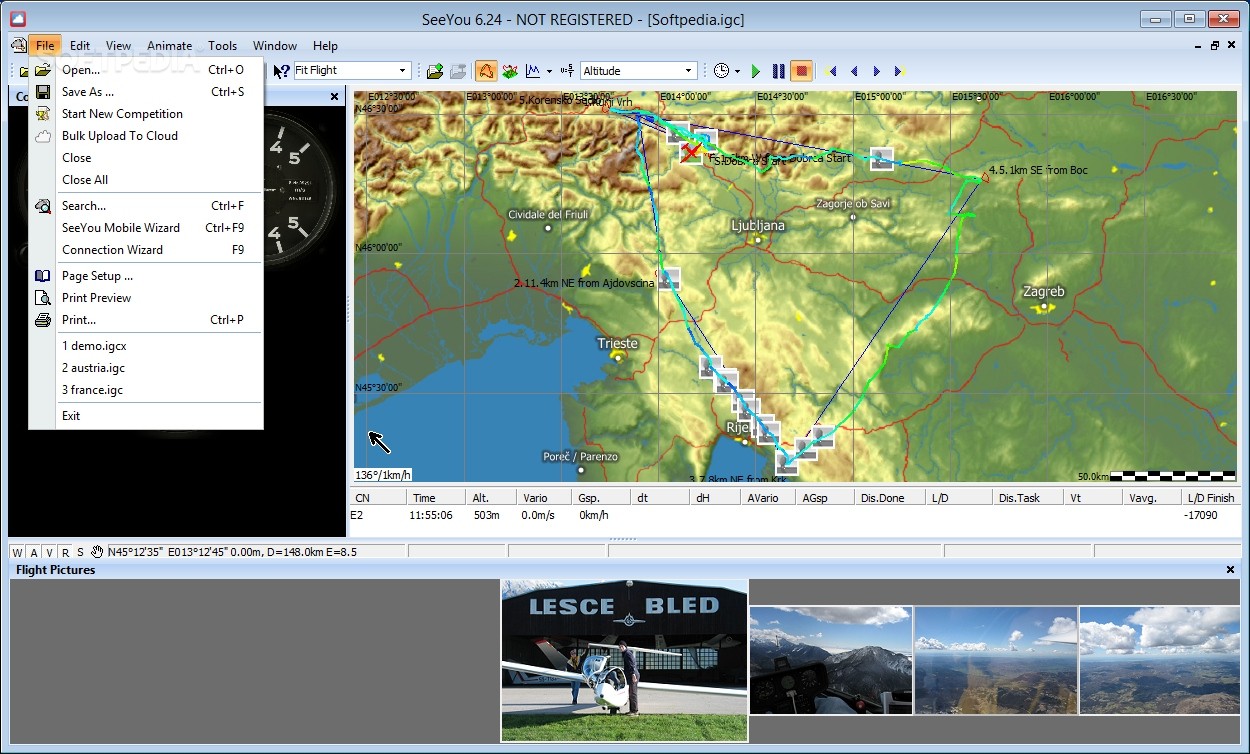1250x754 pixels.
Task: Choose Print... menu entry
Action: point(146,320)
